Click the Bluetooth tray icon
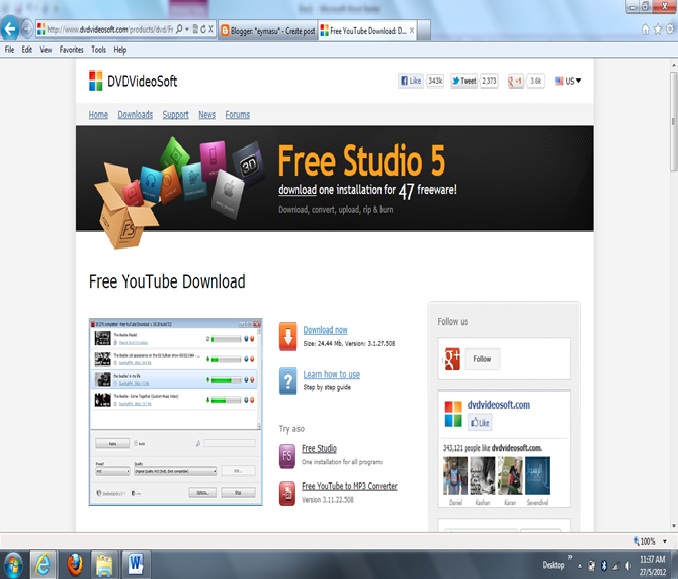Viewport: 678px width, 579px height. pos(604,566)
